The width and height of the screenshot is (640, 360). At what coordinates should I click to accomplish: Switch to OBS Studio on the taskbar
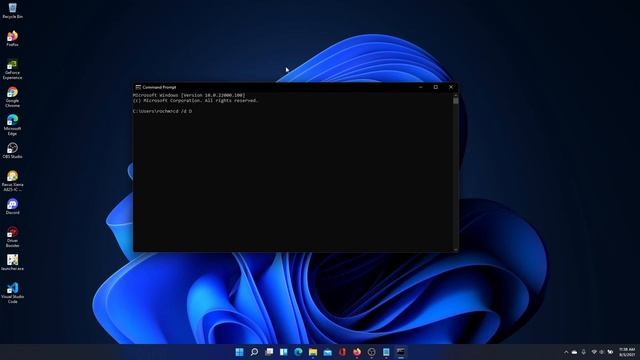coord(371,352)
